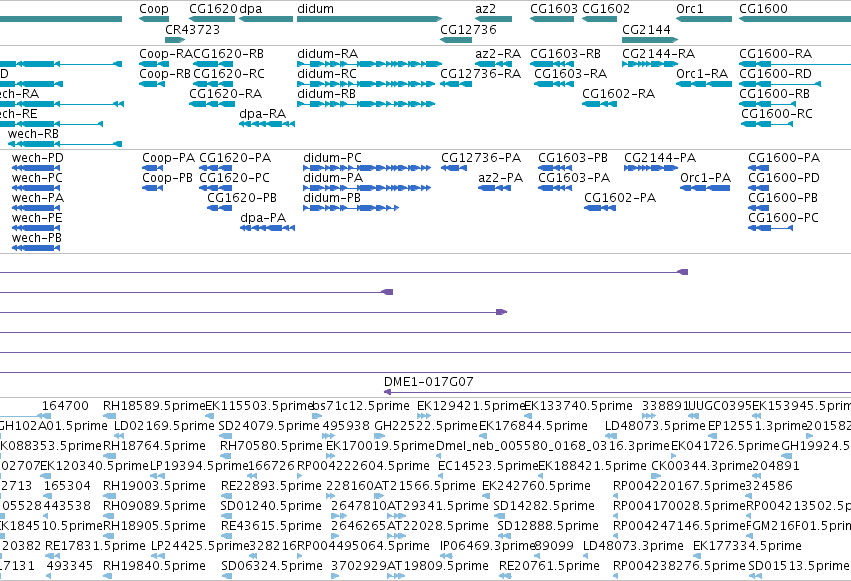Click the CG12736-RA transcript label
851x581 pixels.
pos(480,74)
